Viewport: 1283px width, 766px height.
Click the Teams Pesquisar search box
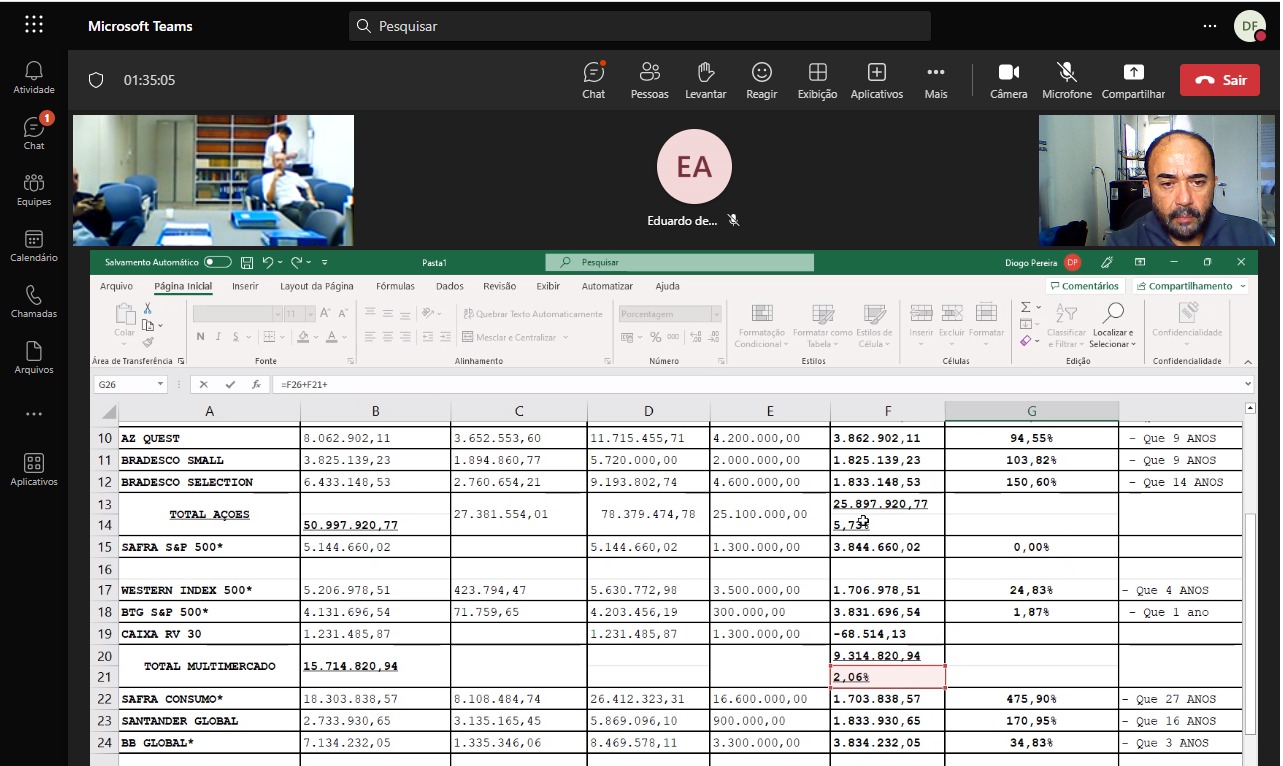point(640,26)
